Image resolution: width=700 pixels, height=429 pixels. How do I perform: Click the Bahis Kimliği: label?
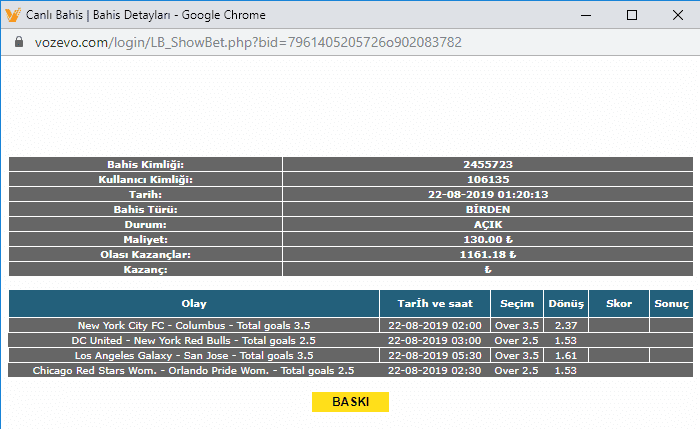[146, 164]
